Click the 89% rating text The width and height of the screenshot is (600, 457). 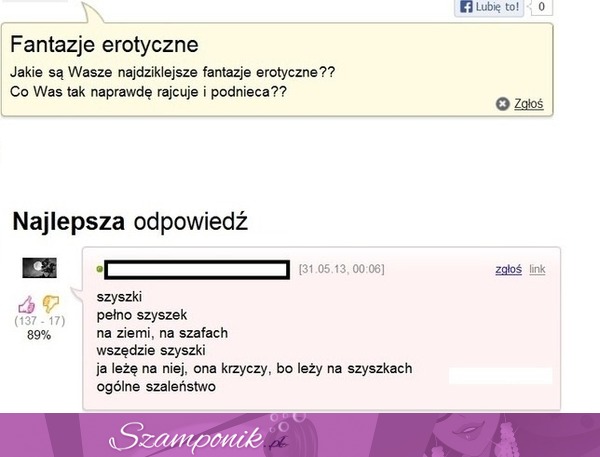click(x=39, y=335)
